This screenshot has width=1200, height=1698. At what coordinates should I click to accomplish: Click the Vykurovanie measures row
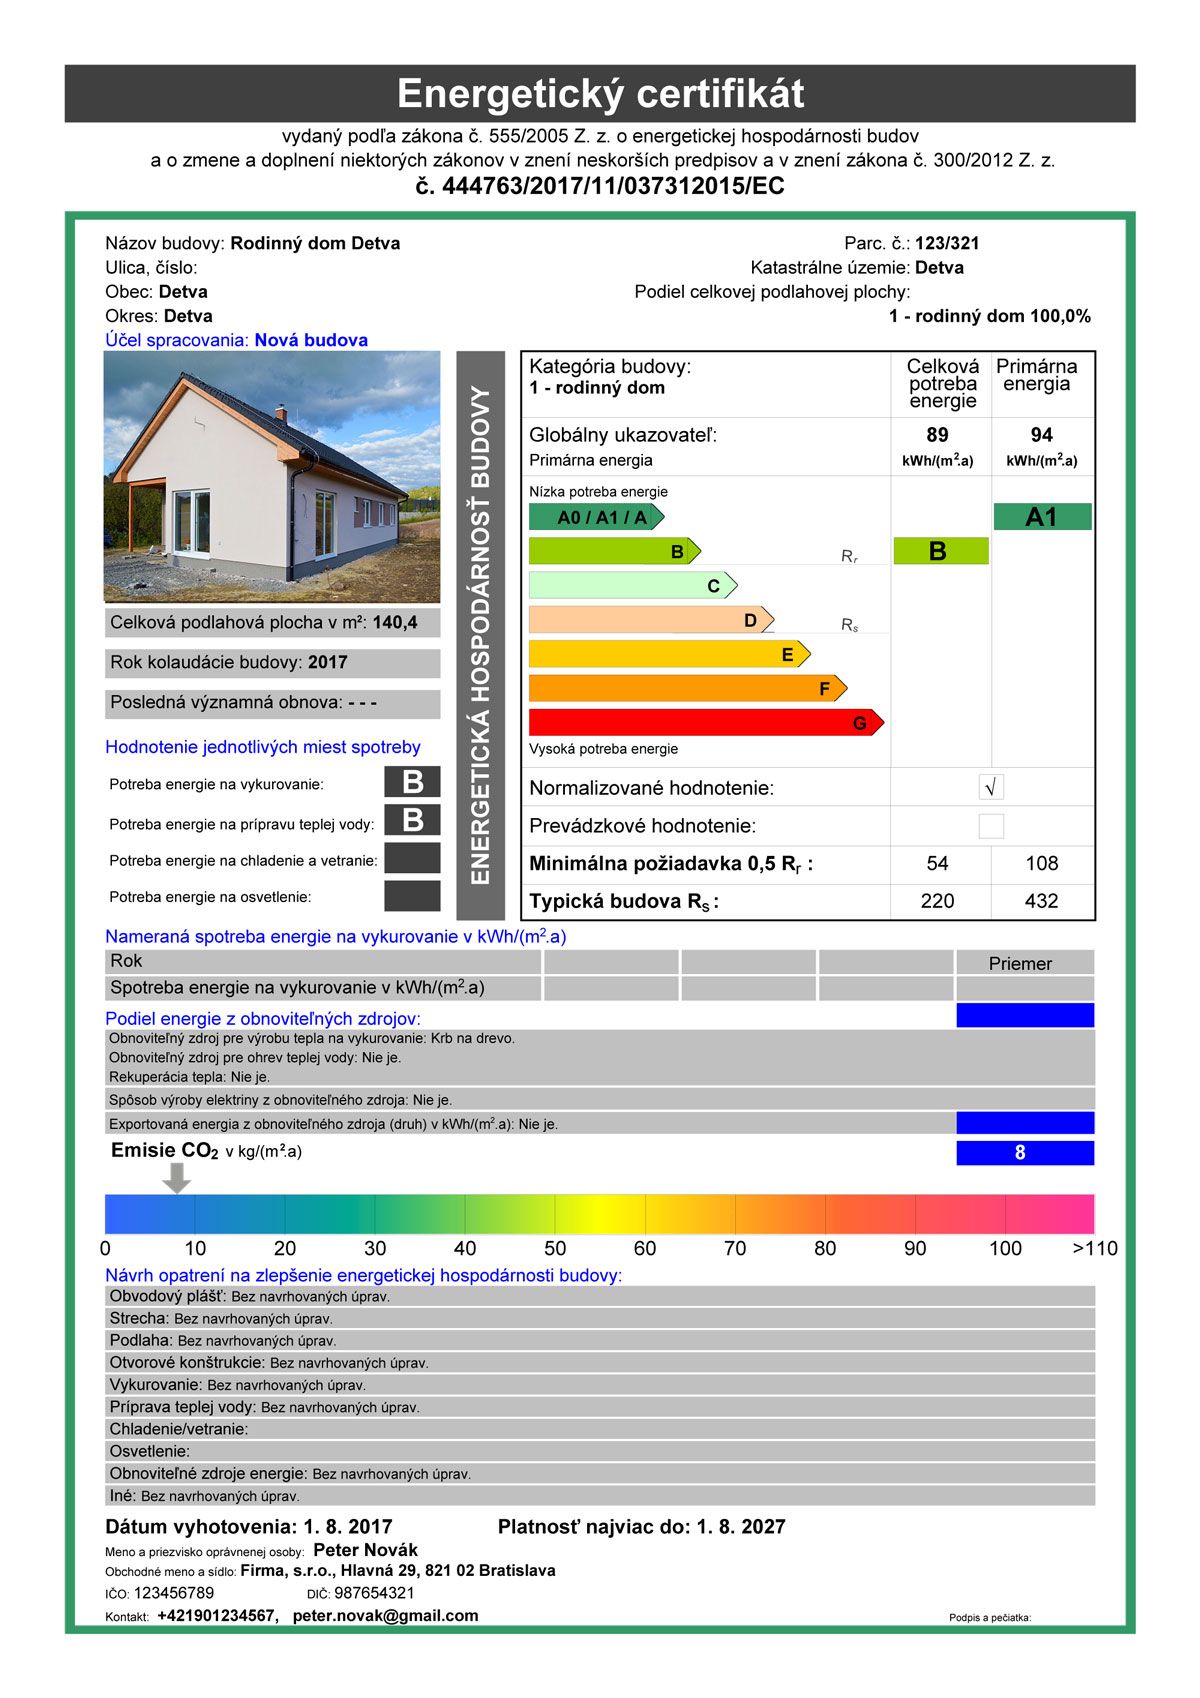point(600,1385)
